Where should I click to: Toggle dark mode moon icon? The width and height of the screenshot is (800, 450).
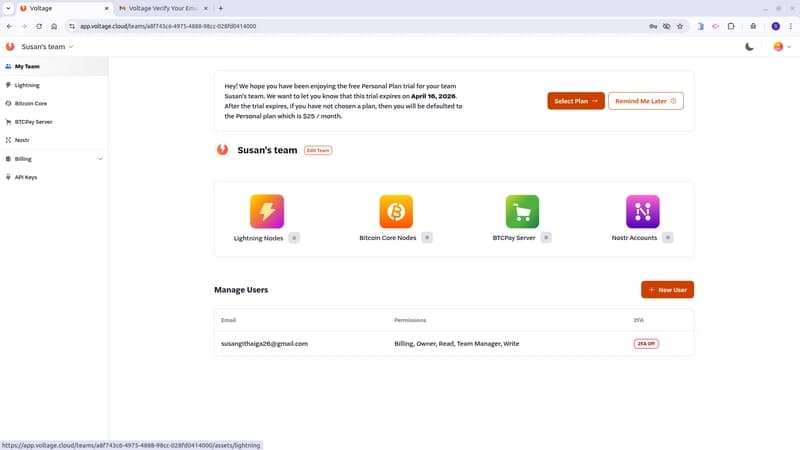click(750, 47)
